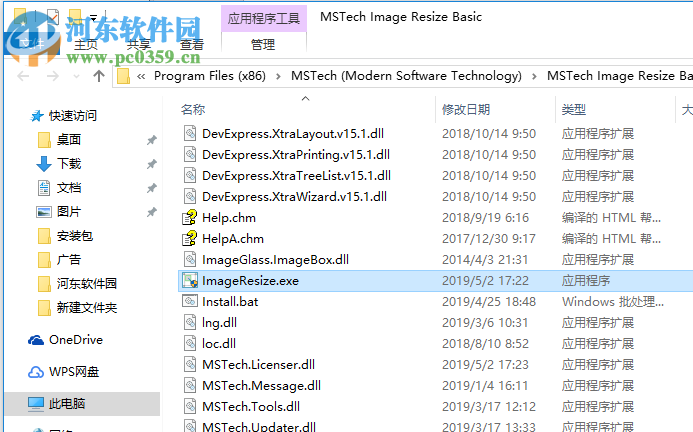The width and height of the screenshot is (693, 432).
Task: Open 桌面 in quick access
Action: (69, 140)
